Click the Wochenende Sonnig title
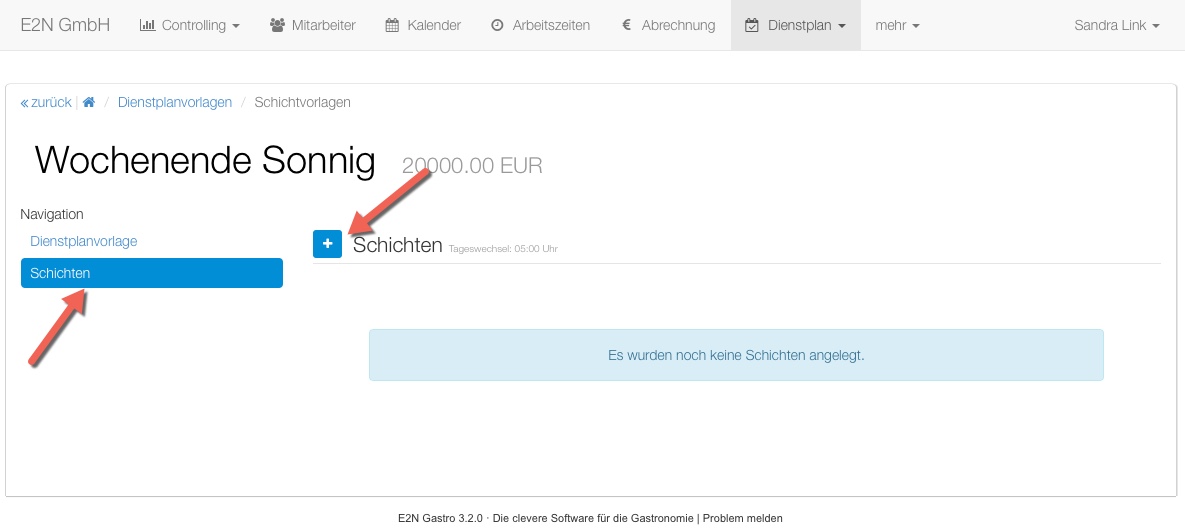This screenshot has width=1185, height=528. pos(205,161)
